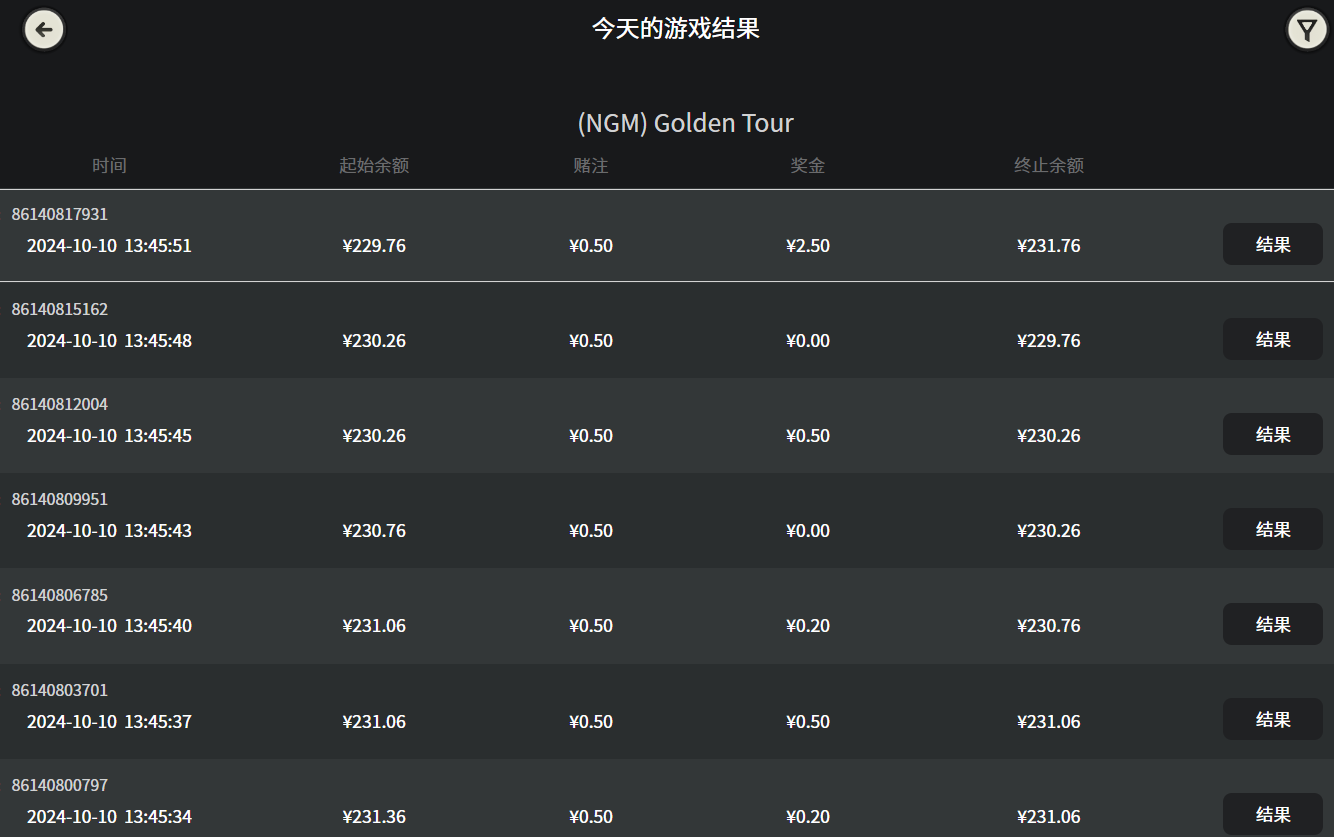Image resolution: width=1334 pixels, height=837 pixels.
Task: Click the (NGM) Golden Tour game title
Action: (685, 123)
